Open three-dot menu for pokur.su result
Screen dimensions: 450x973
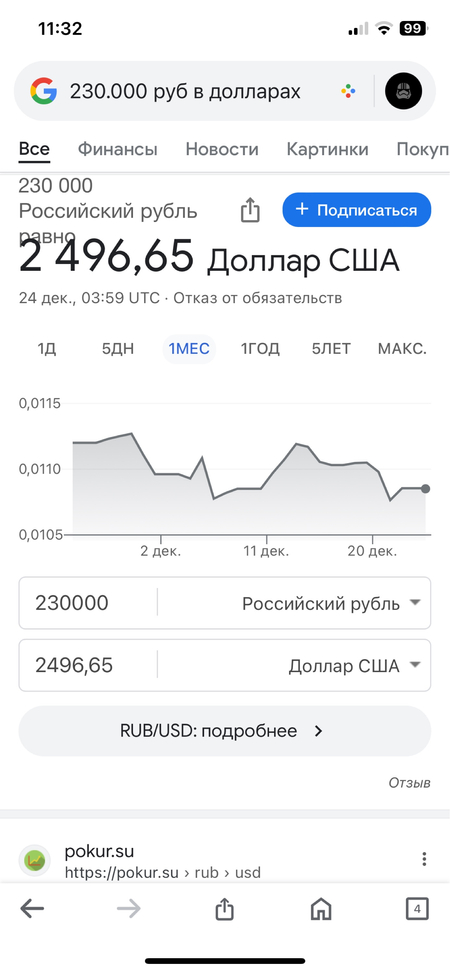(x=424, y=859)
